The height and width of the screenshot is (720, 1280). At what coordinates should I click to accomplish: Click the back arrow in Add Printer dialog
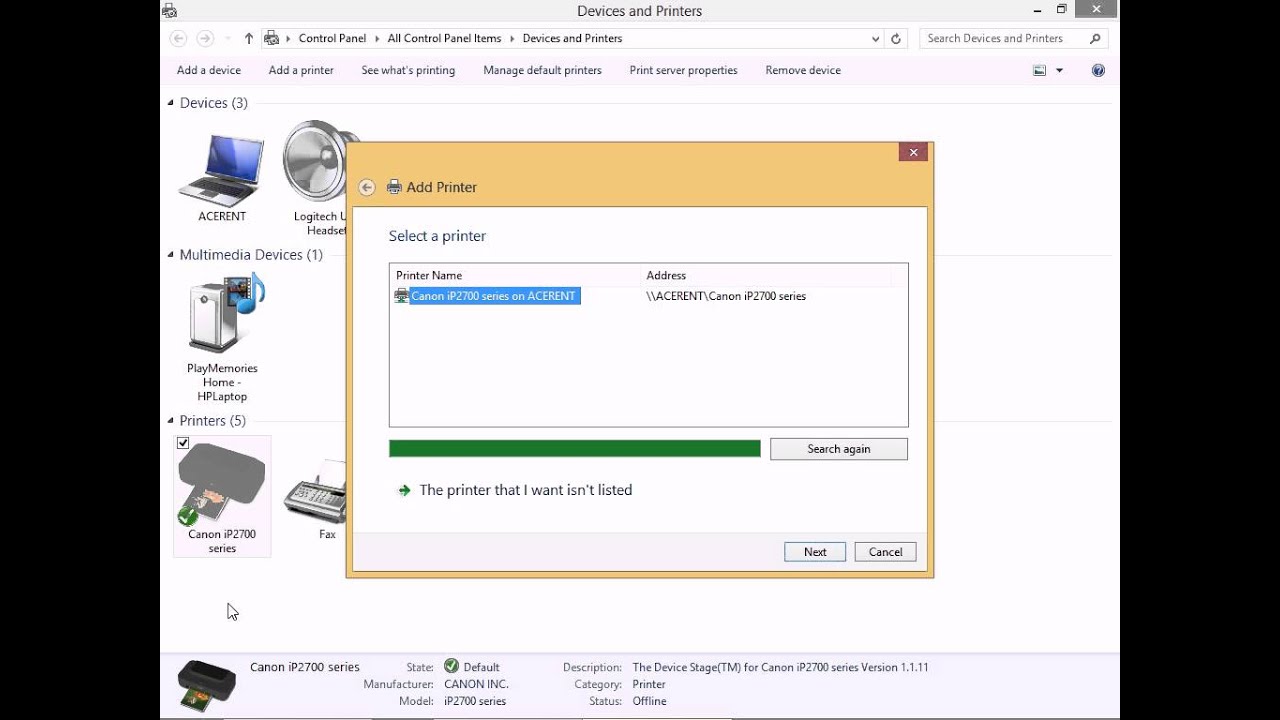click(367, 187)
